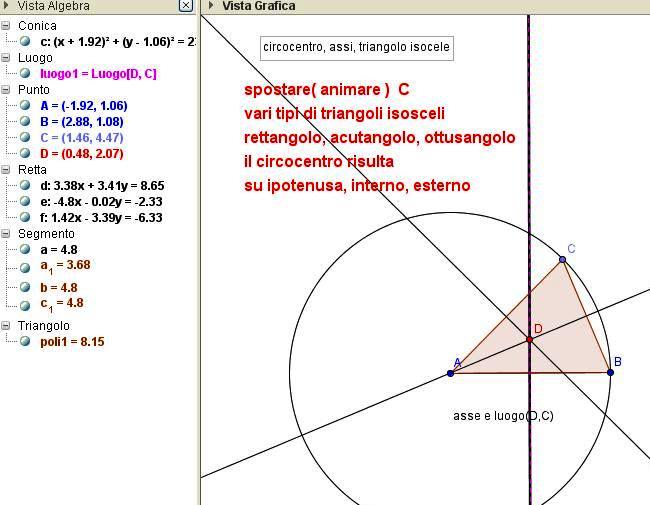Collapse the Retta category

5,170
